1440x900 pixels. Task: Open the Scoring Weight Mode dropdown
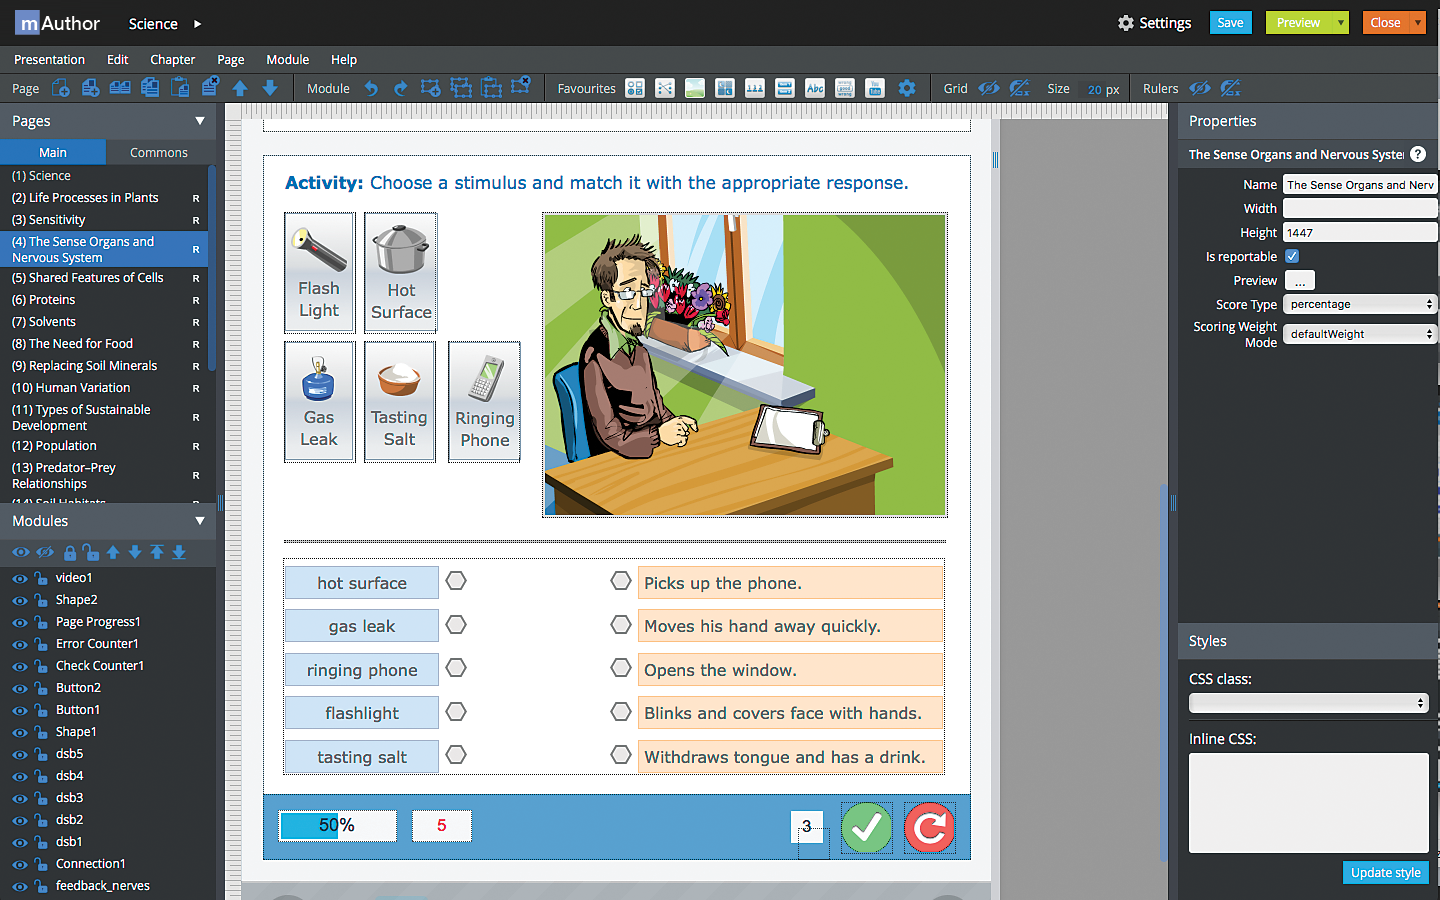click(1360, 334)
